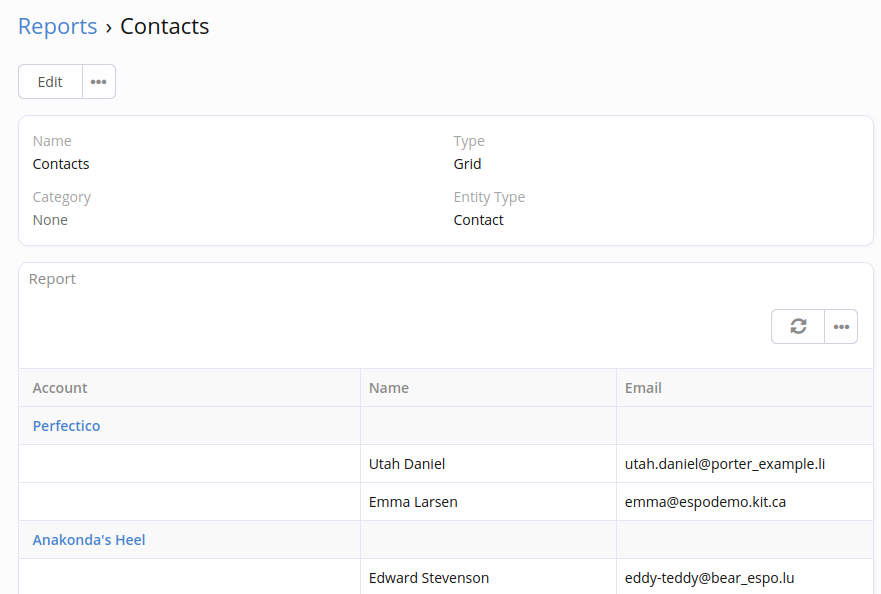Open the Anakonda's Heel account link
The image size is (881, 594).
(89, 540)
